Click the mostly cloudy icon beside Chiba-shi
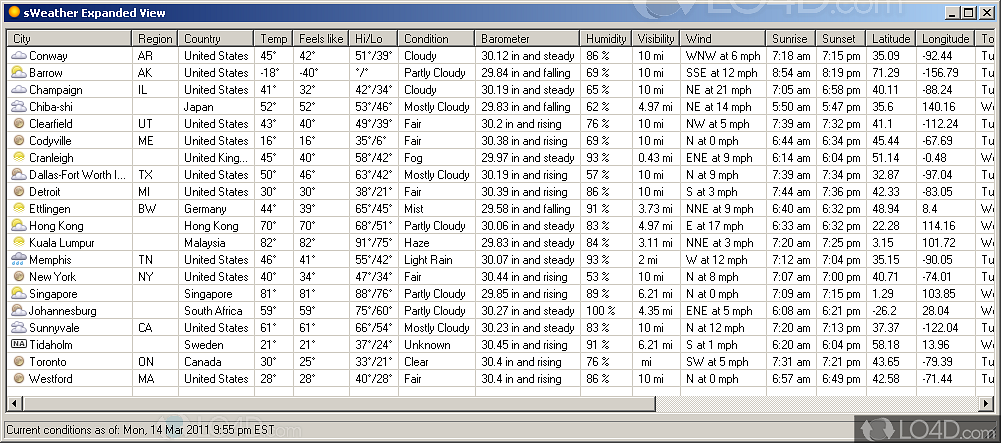 [19, 107]
